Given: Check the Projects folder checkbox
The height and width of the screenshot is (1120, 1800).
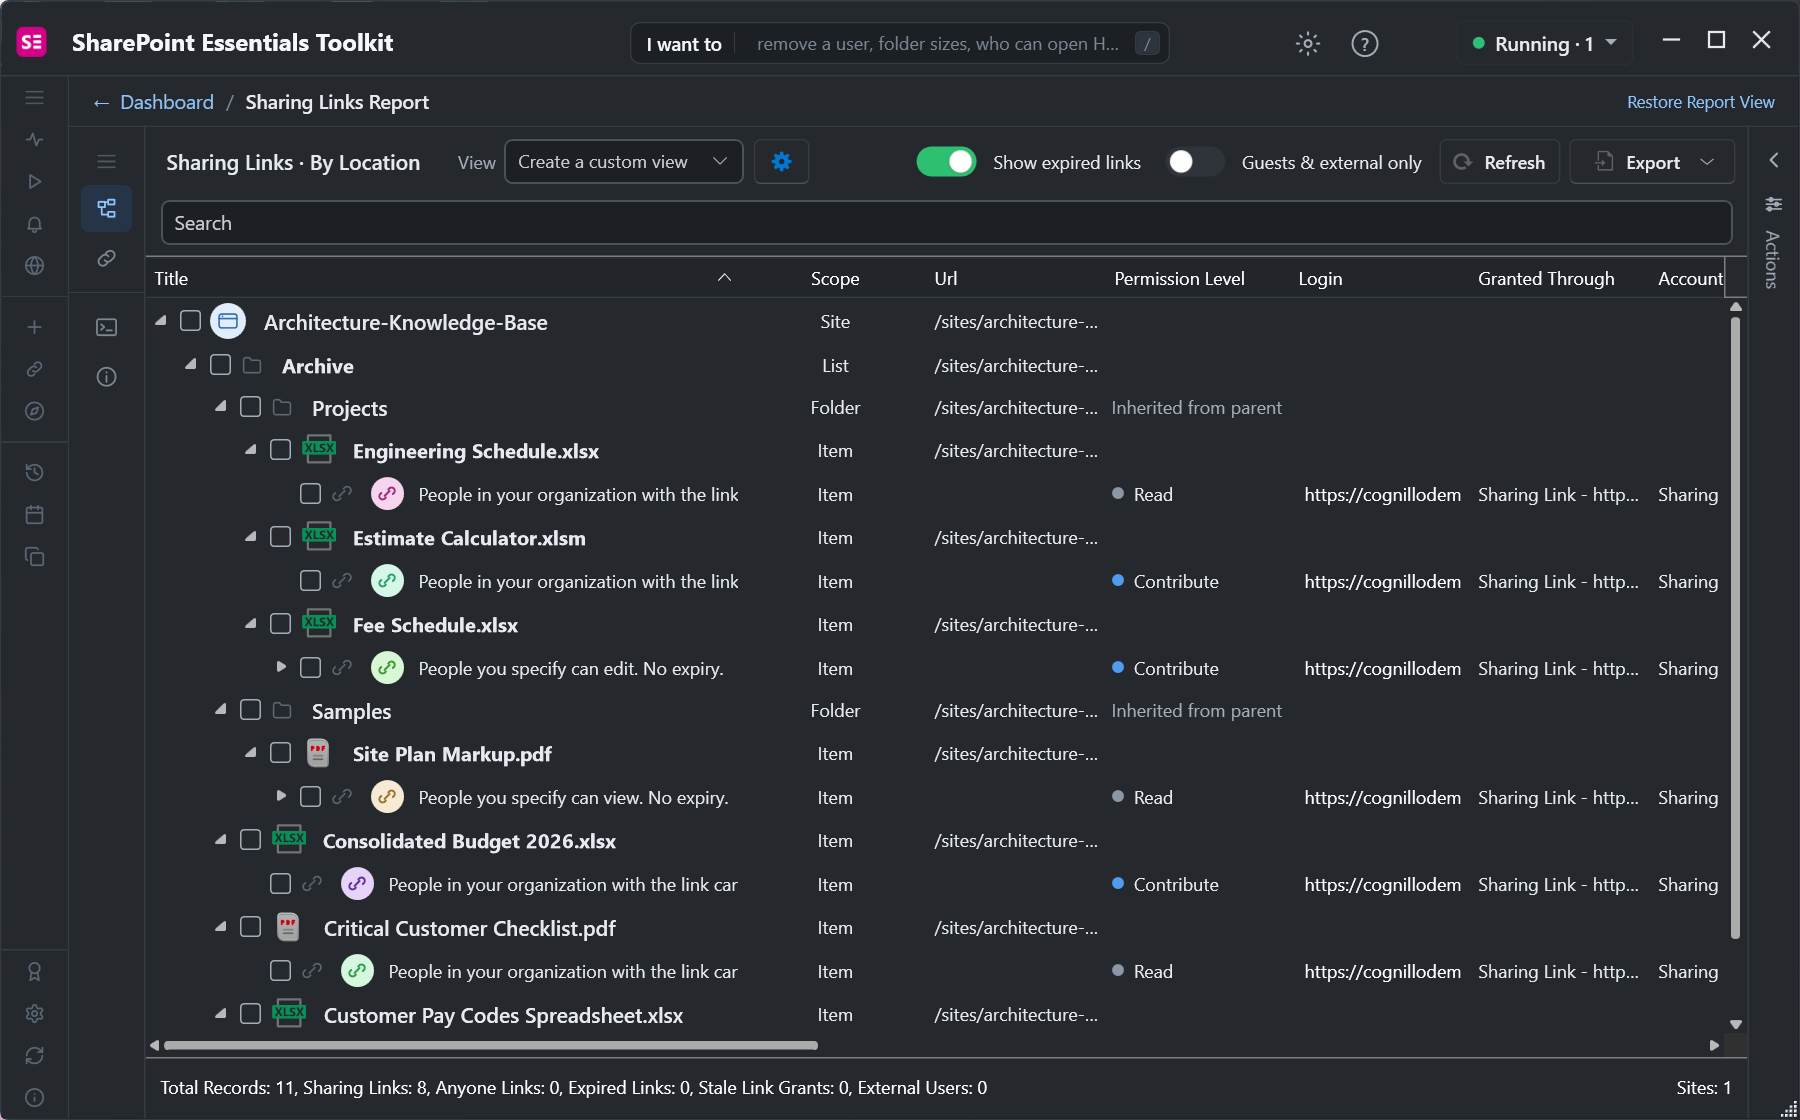Looking at the screenshot, I should coord(250,407).
